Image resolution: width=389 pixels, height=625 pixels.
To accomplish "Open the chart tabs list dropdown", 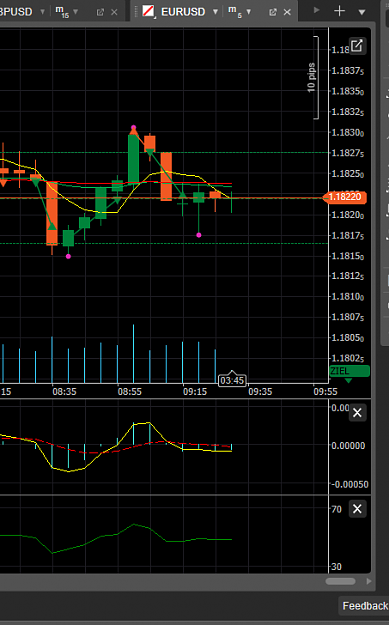I will [x=361, y=12].
